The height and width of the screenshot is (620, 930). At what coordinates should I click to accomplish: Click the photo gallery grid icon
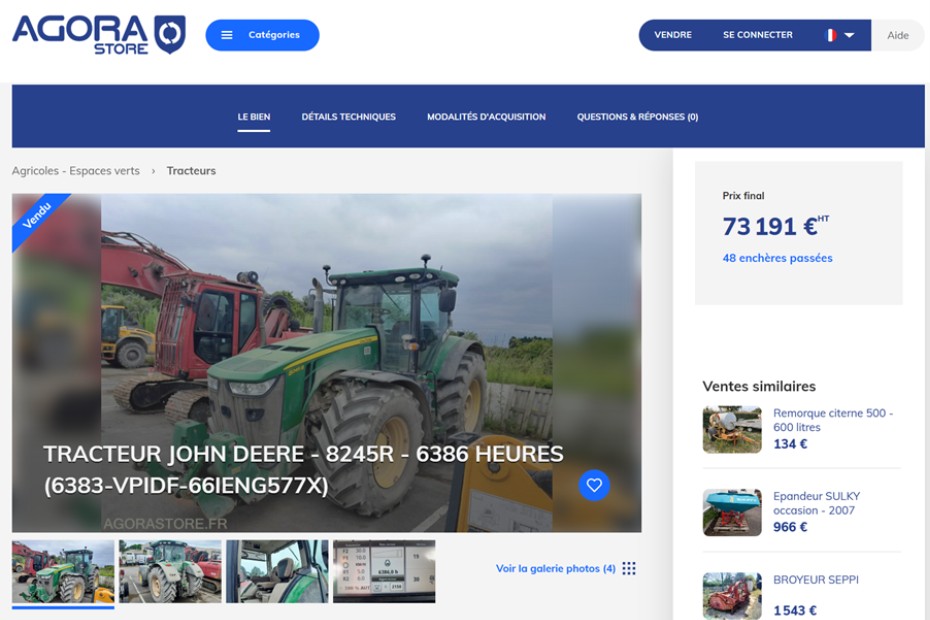[629, 569]
